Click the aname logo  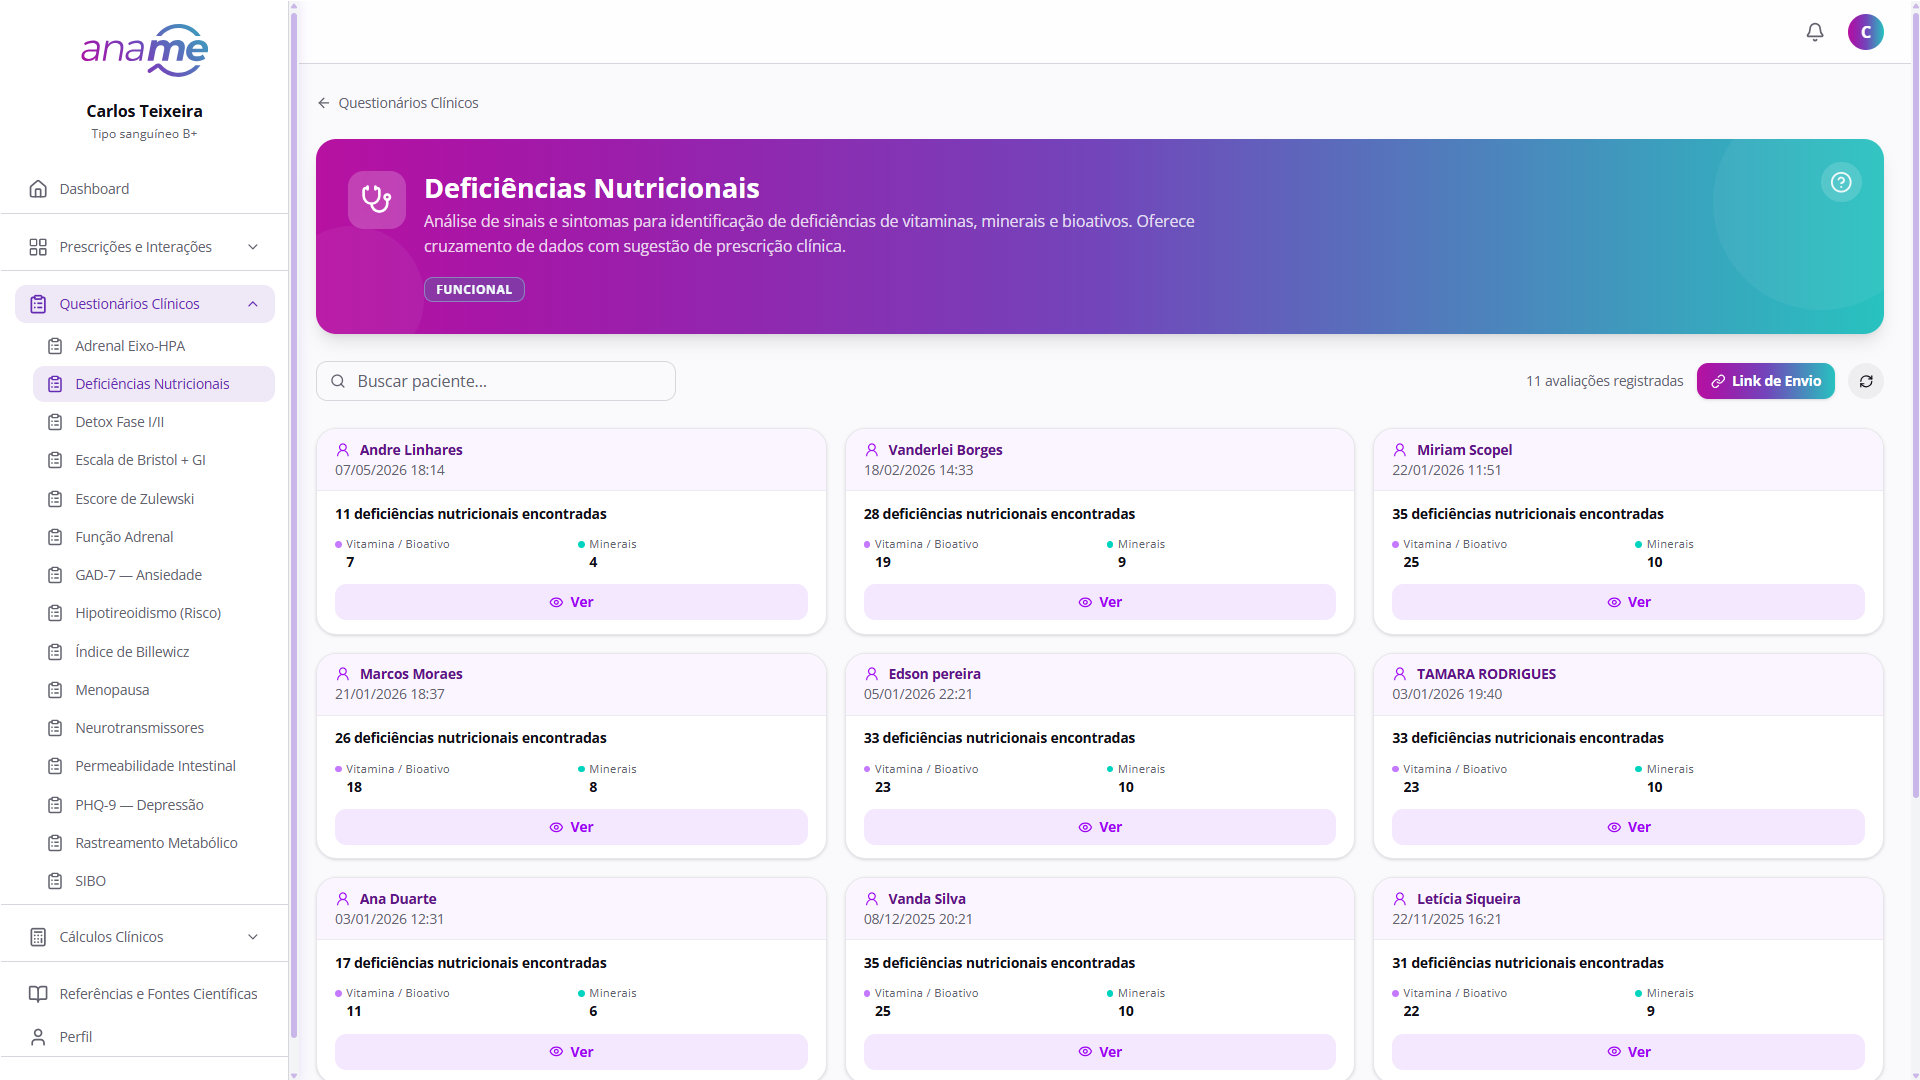145,50
